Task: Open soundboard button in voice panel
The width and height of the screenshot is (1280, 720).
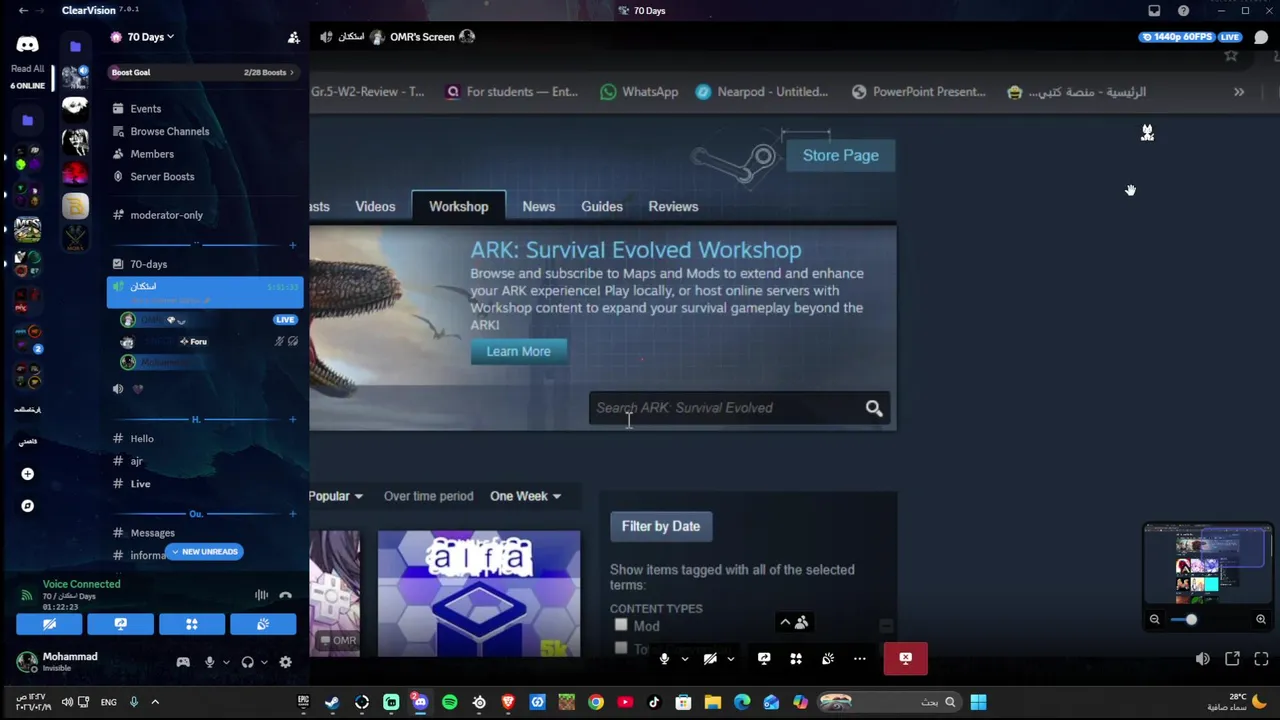Action: click(263, 624)
